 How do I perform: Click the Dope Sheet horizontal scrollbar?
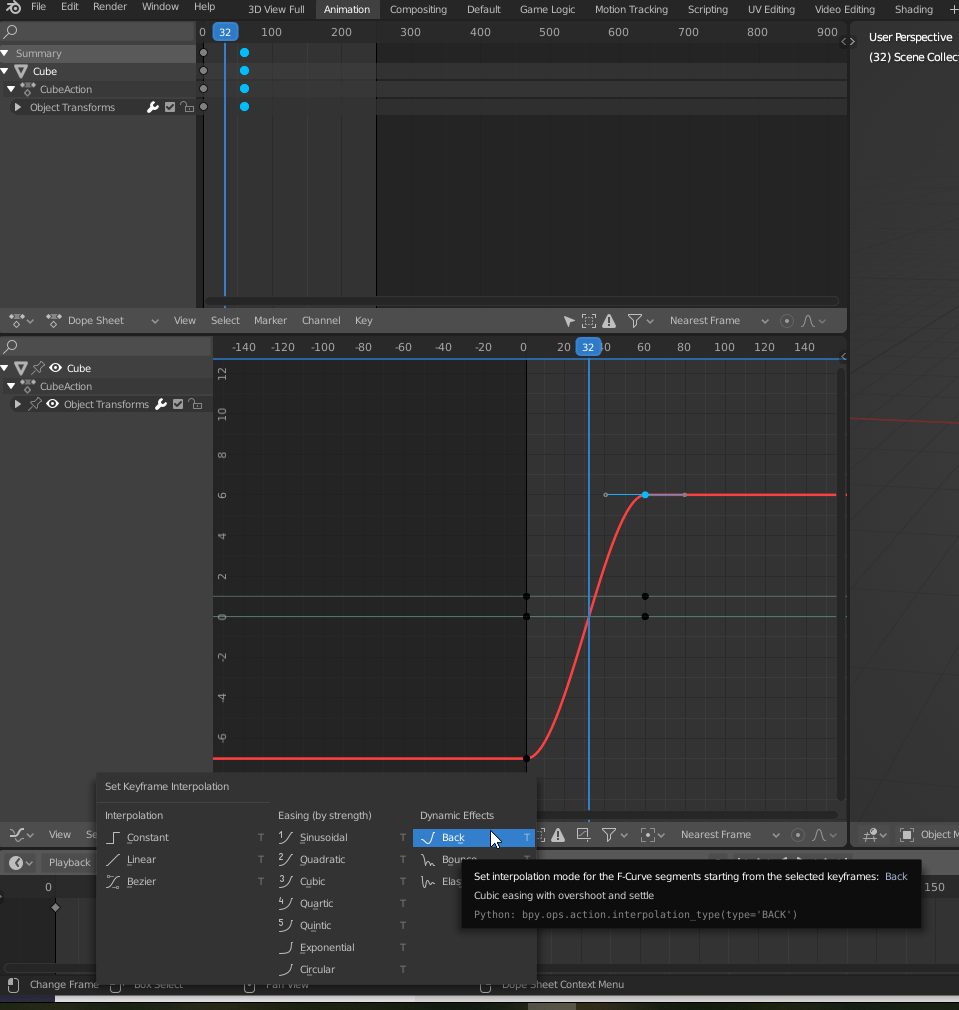coord(520,301)
